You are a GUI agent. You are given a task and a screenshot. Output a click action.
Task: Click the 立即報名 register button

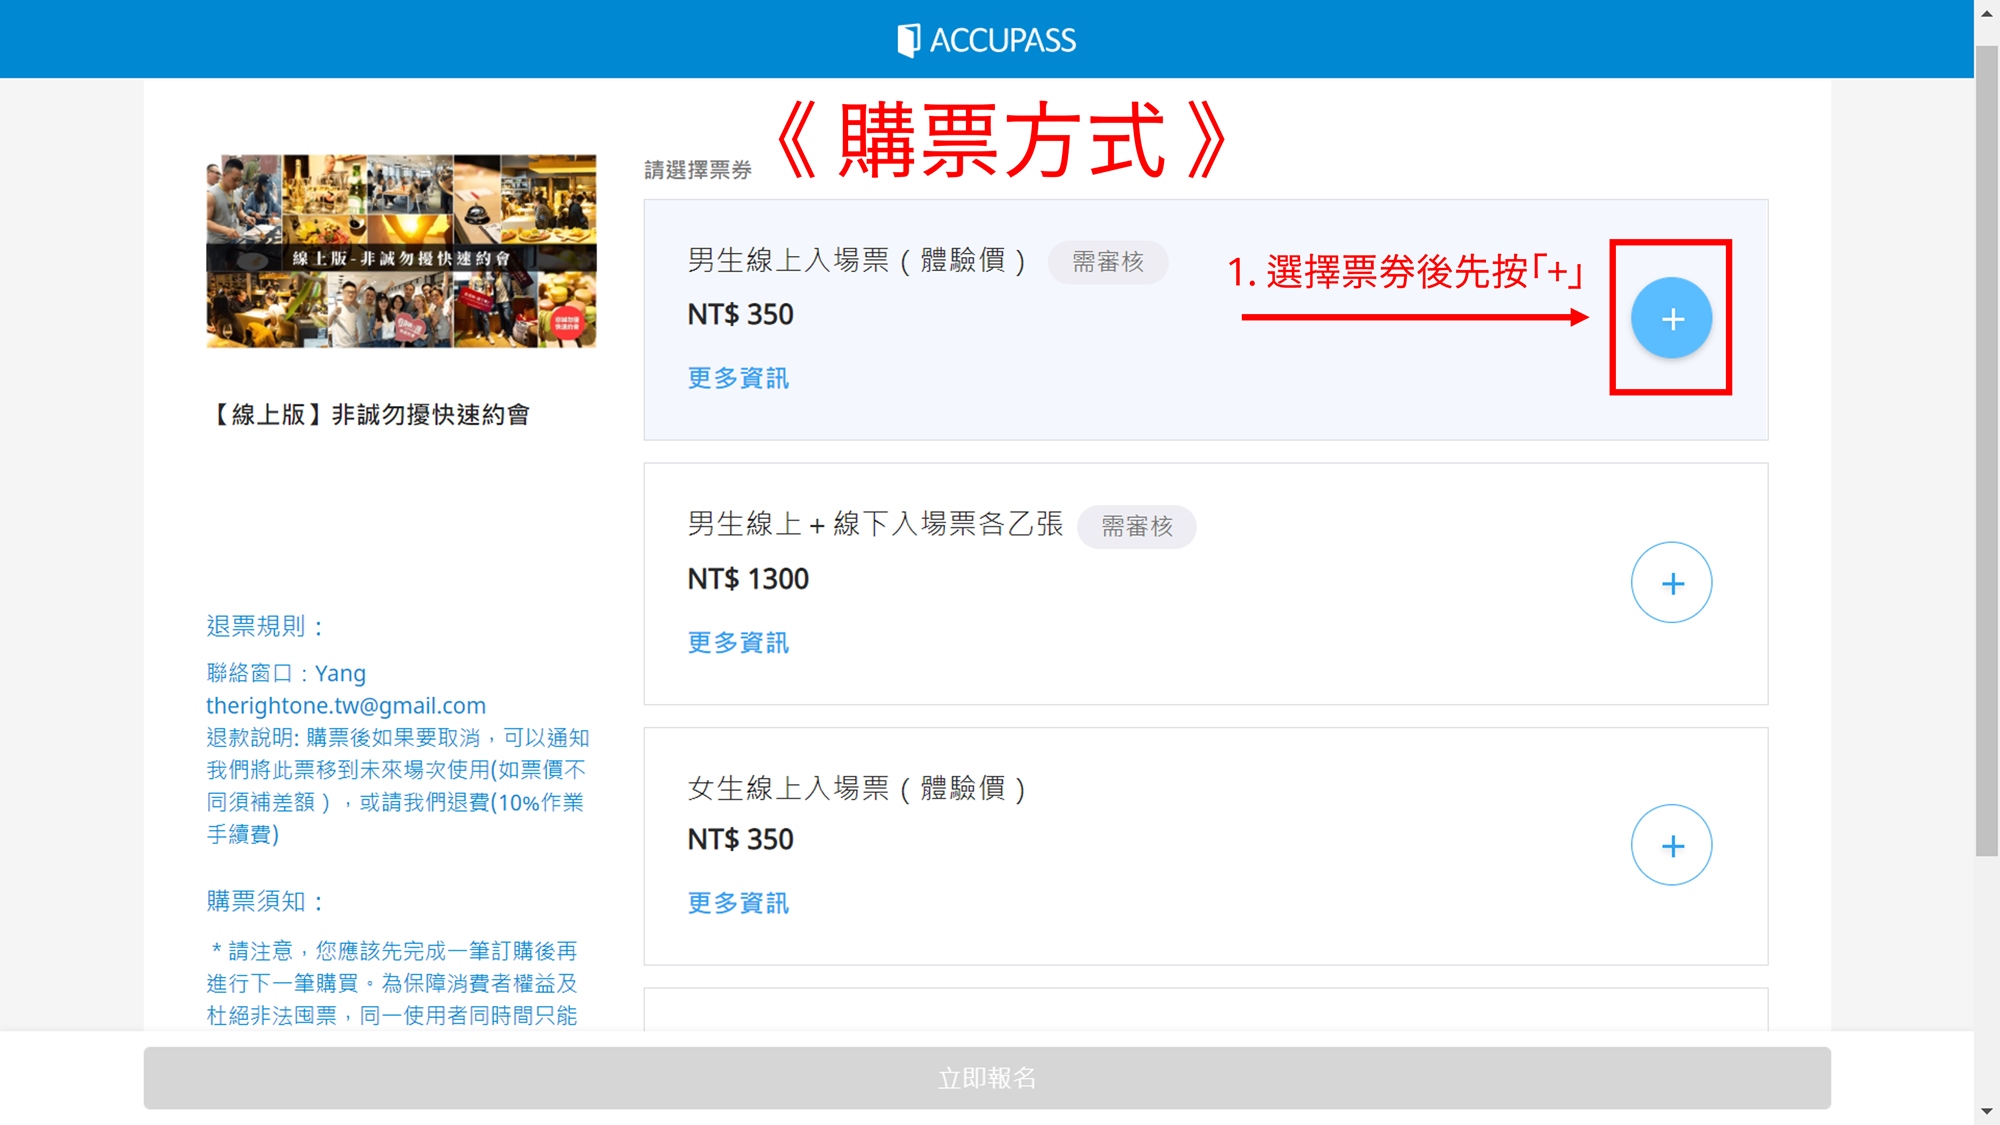coord(986,1078)
